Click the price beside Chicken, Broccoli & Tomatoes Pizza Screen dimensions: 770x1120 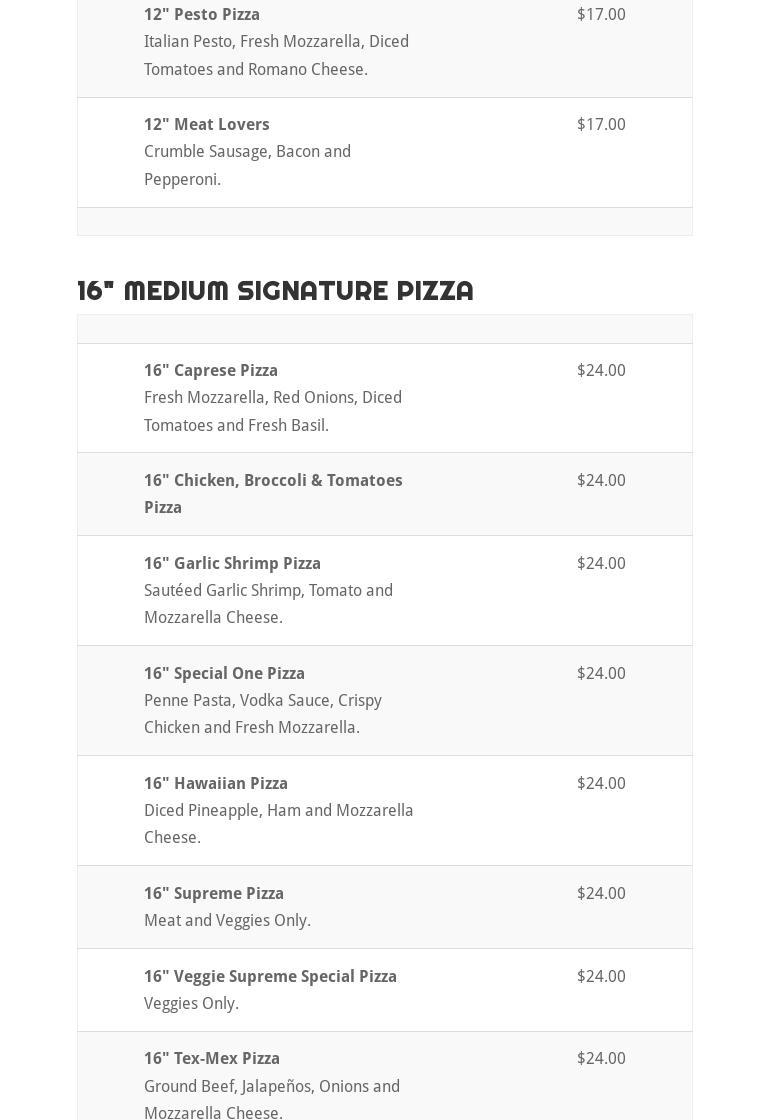(601, 481)
